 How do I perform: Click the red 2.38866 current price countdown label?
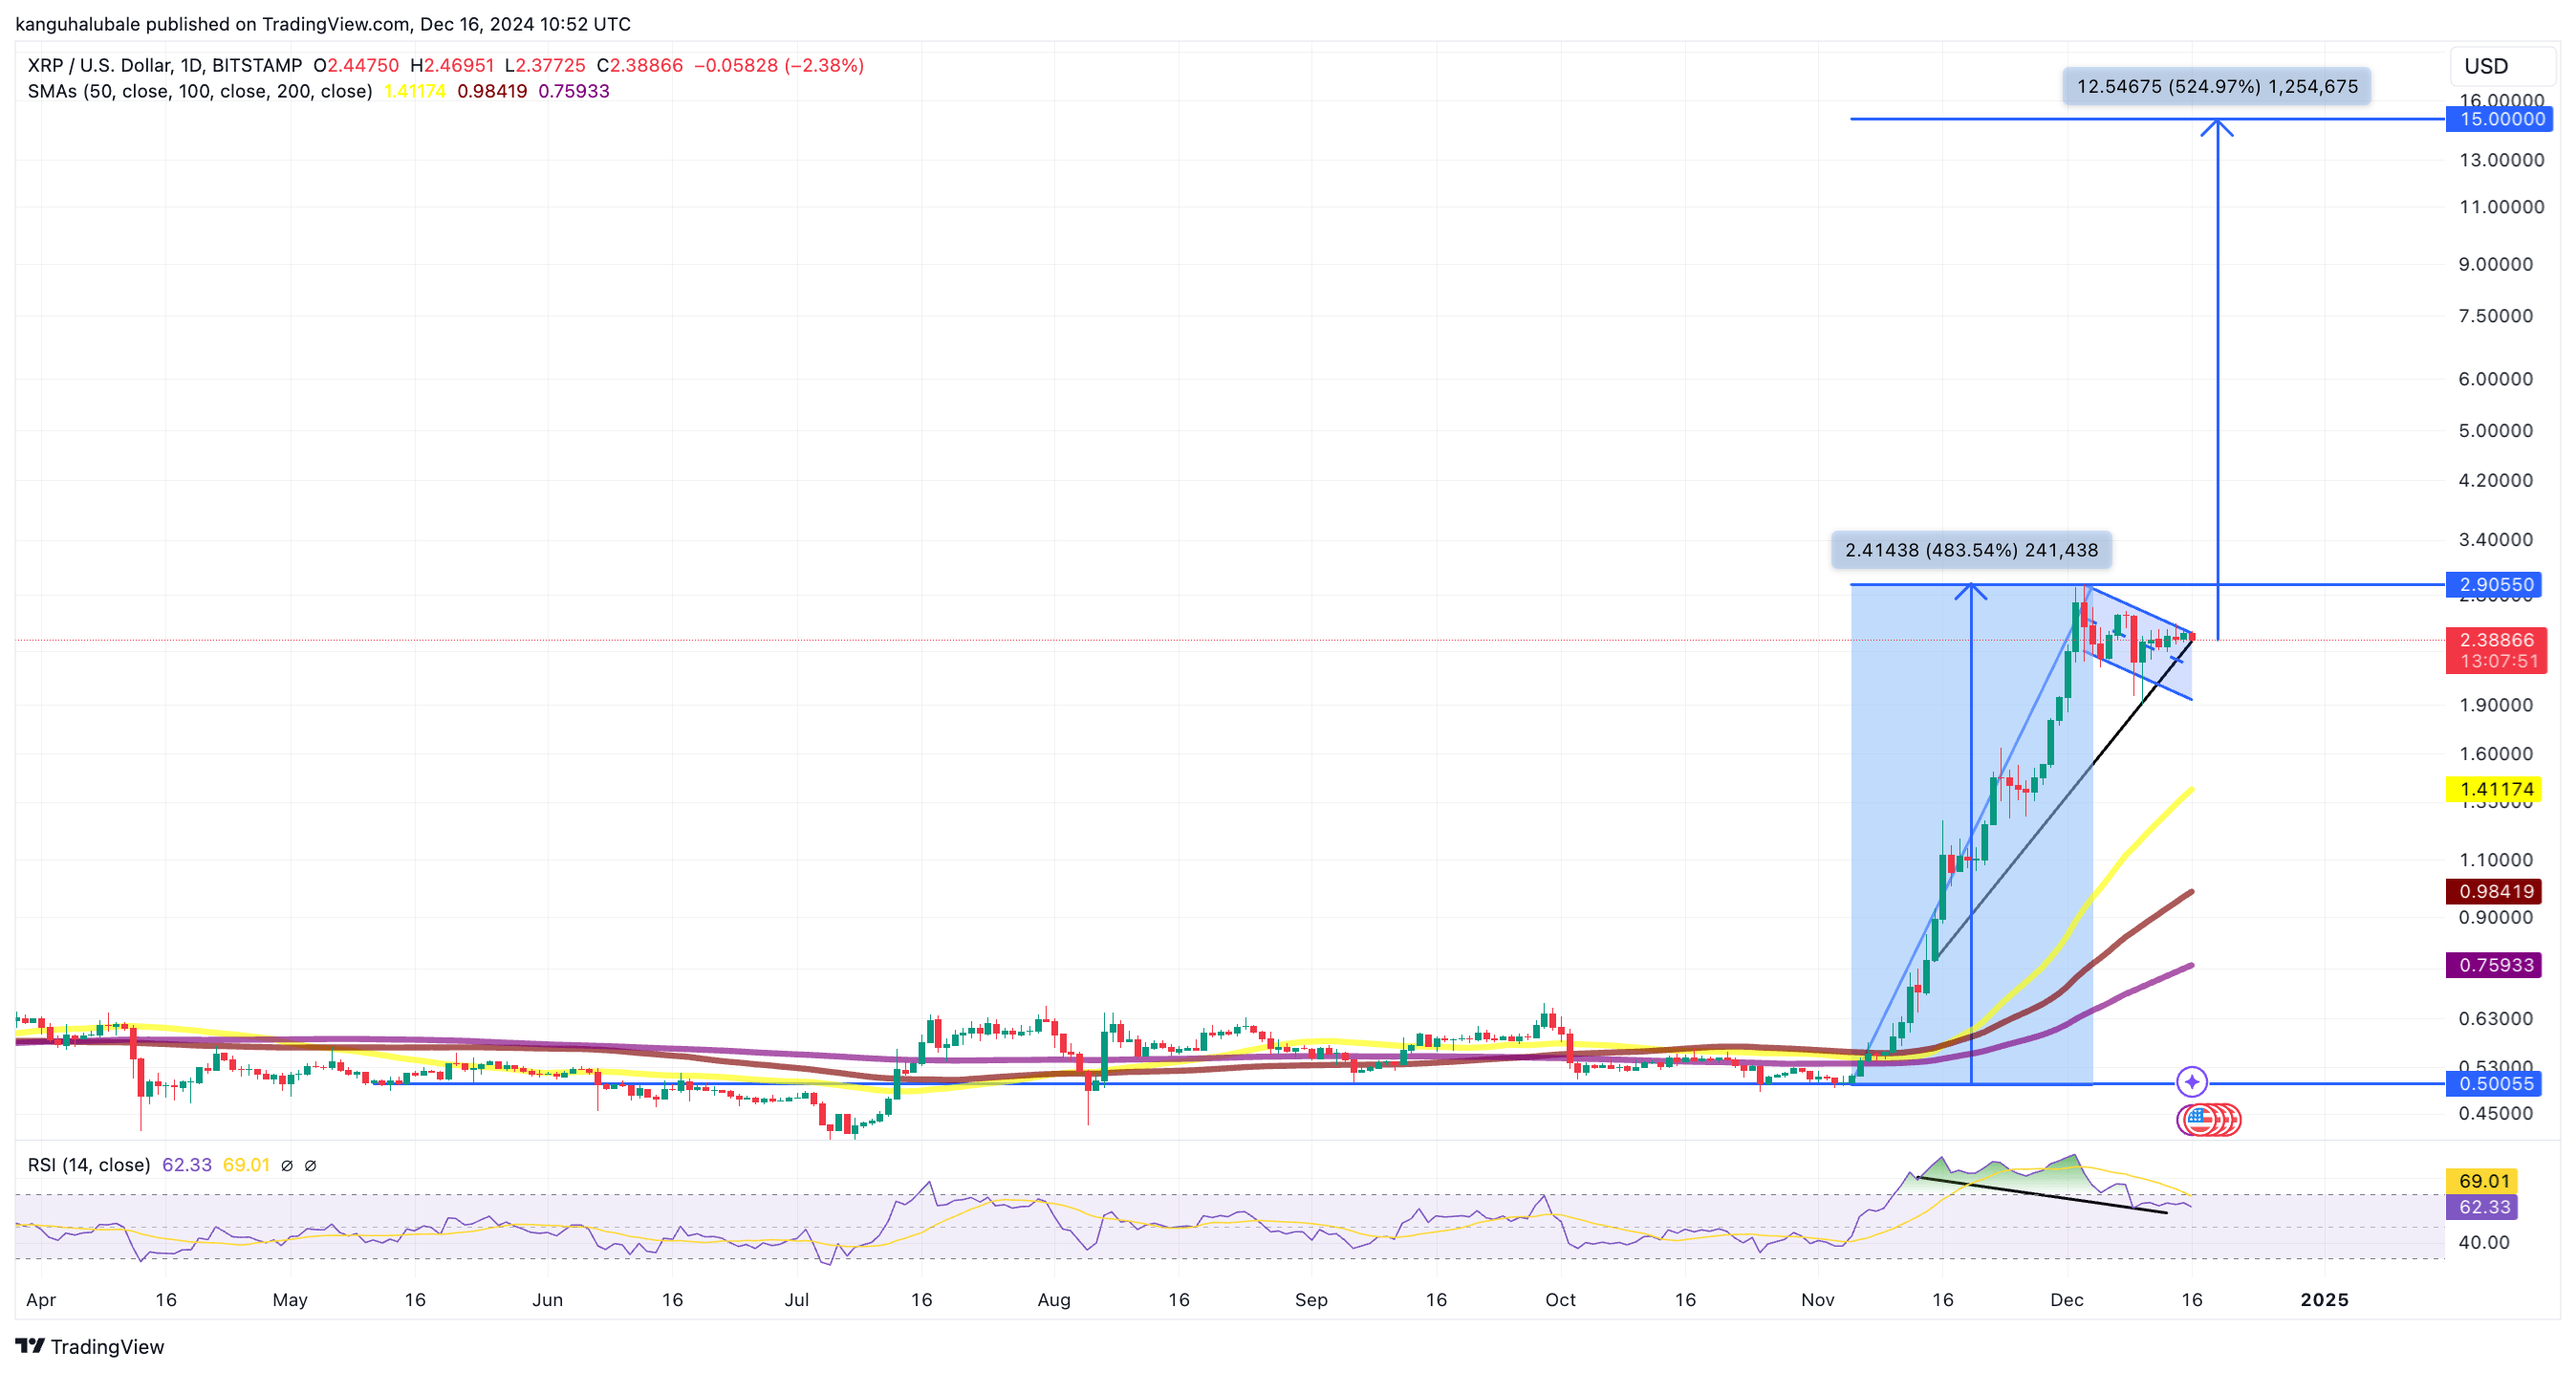[x=2497, y=650]
